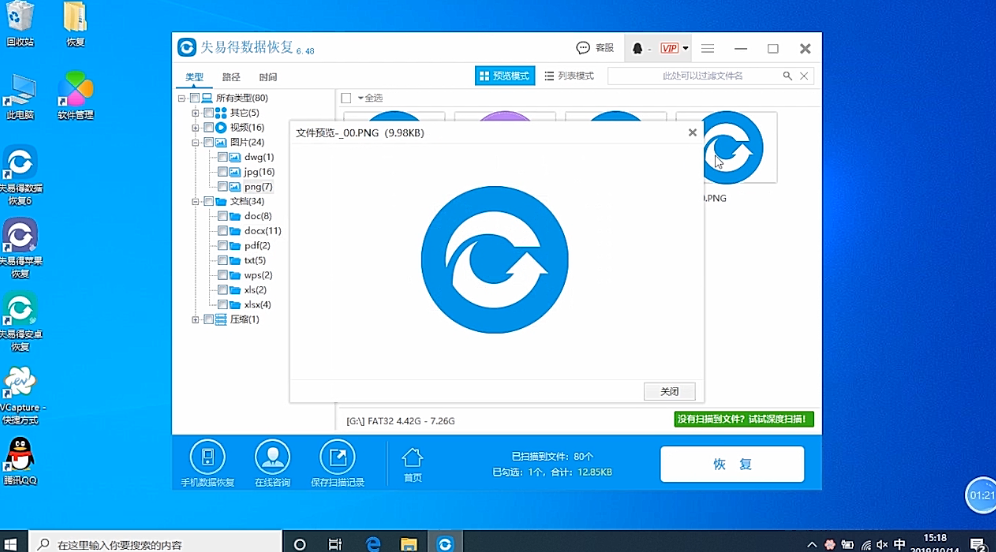Image resolution: width=996 pixels, height=552 pixels.
Task: Check the doc(8) checkbox
Action: click(222, 216)
